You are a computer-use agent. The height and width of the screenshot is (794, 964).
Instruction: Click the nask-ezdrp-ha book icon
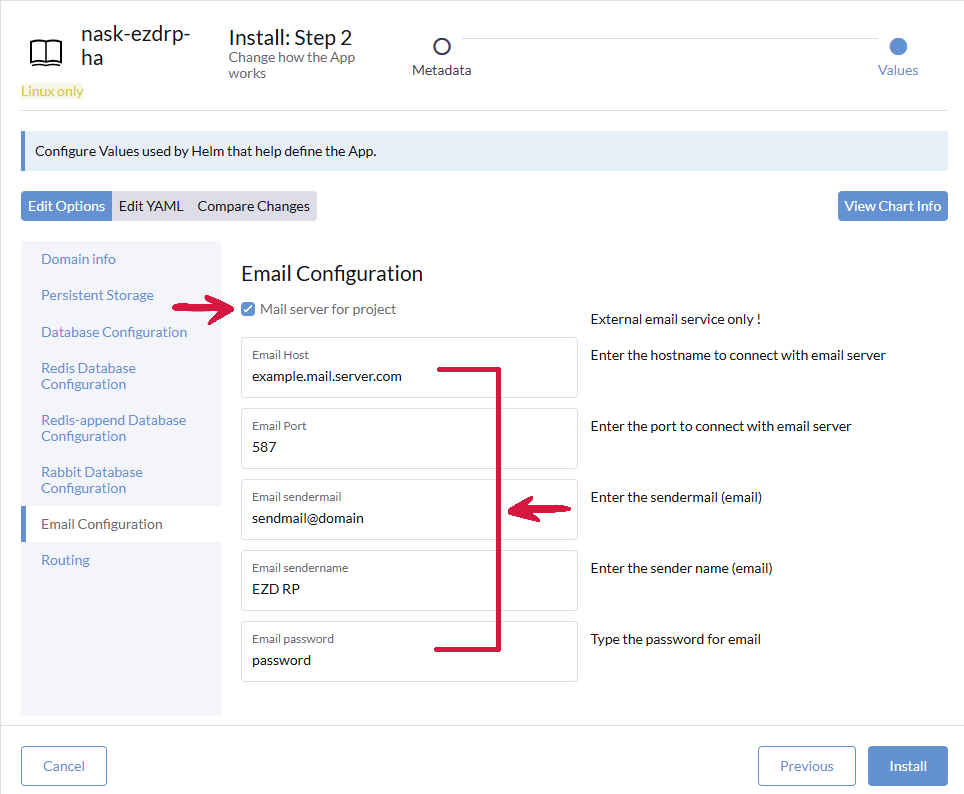[x=46, y=52]
